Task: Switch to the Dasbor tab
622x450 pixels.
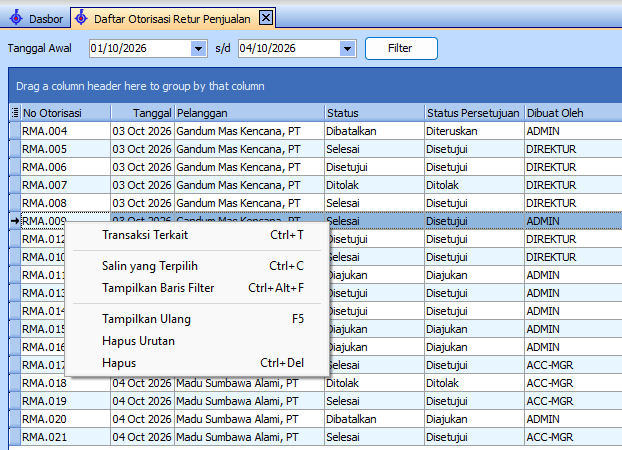Action: 36,19
